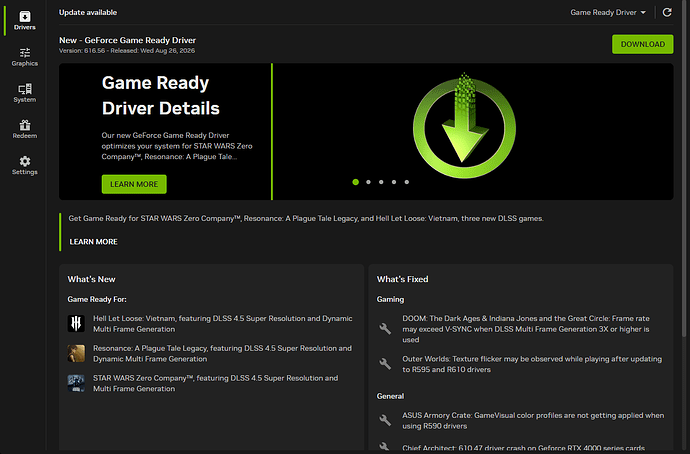Click the "Gaming" subheading under What's Fixed
Image resolution: width=690 pixels, height=454 pixels.
390,299
